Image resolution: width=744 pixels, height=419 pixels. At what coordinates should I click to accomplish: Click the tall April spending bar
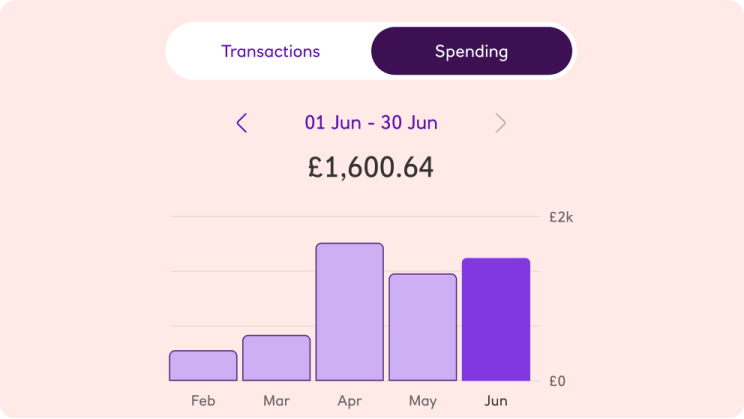[349, 312]
